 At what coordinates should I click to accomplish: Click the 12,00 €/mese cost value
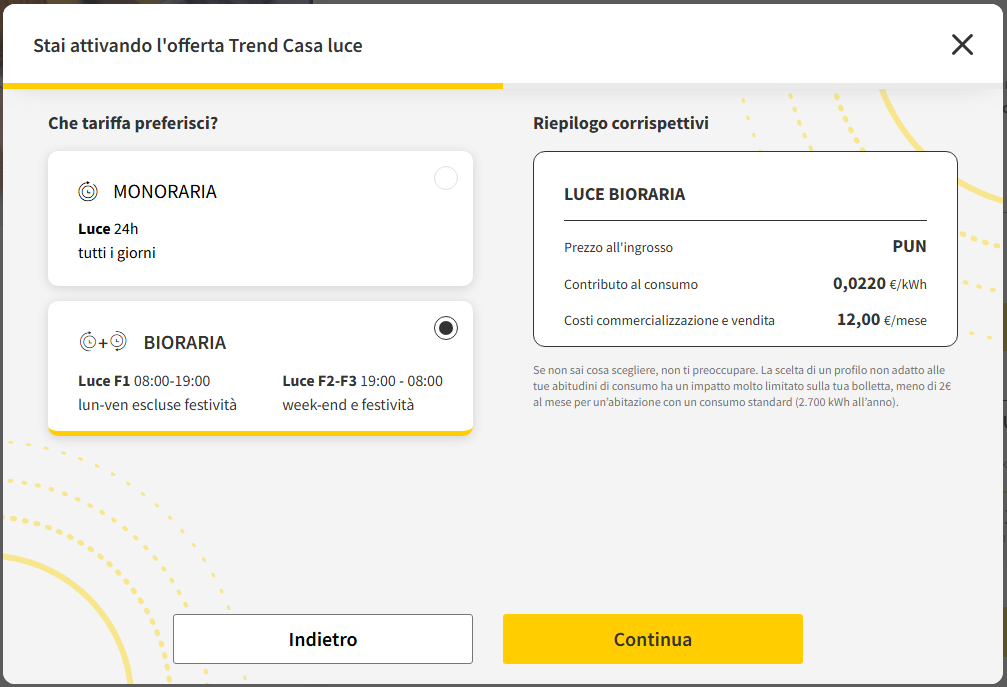coord(881,320)
